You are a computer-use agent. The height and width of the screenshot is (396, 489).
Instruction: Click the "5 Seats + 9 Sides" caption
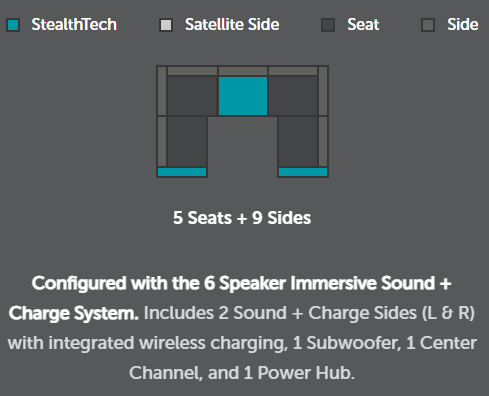tap(242, 218)
